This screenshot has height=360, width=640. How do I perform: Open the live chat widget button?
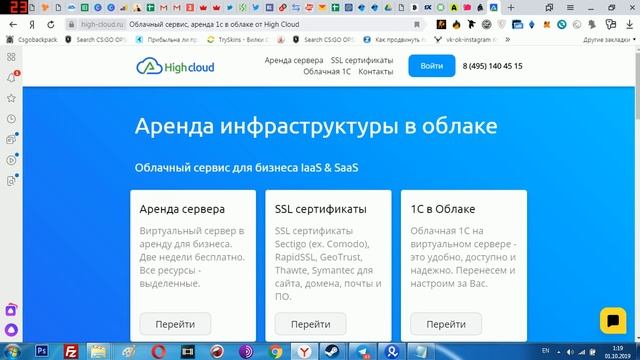(613, 320)
